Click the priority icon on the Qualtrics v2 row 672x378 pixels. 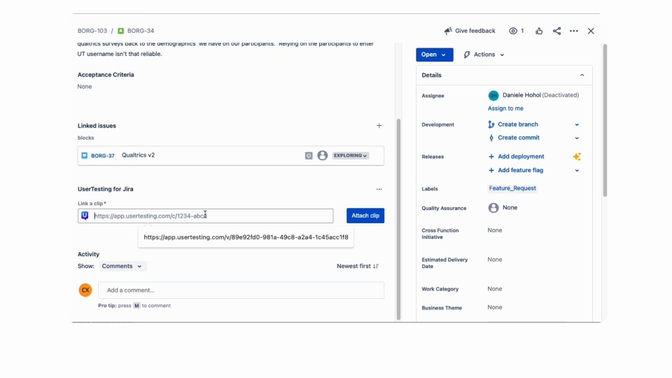tap(309, 156)
